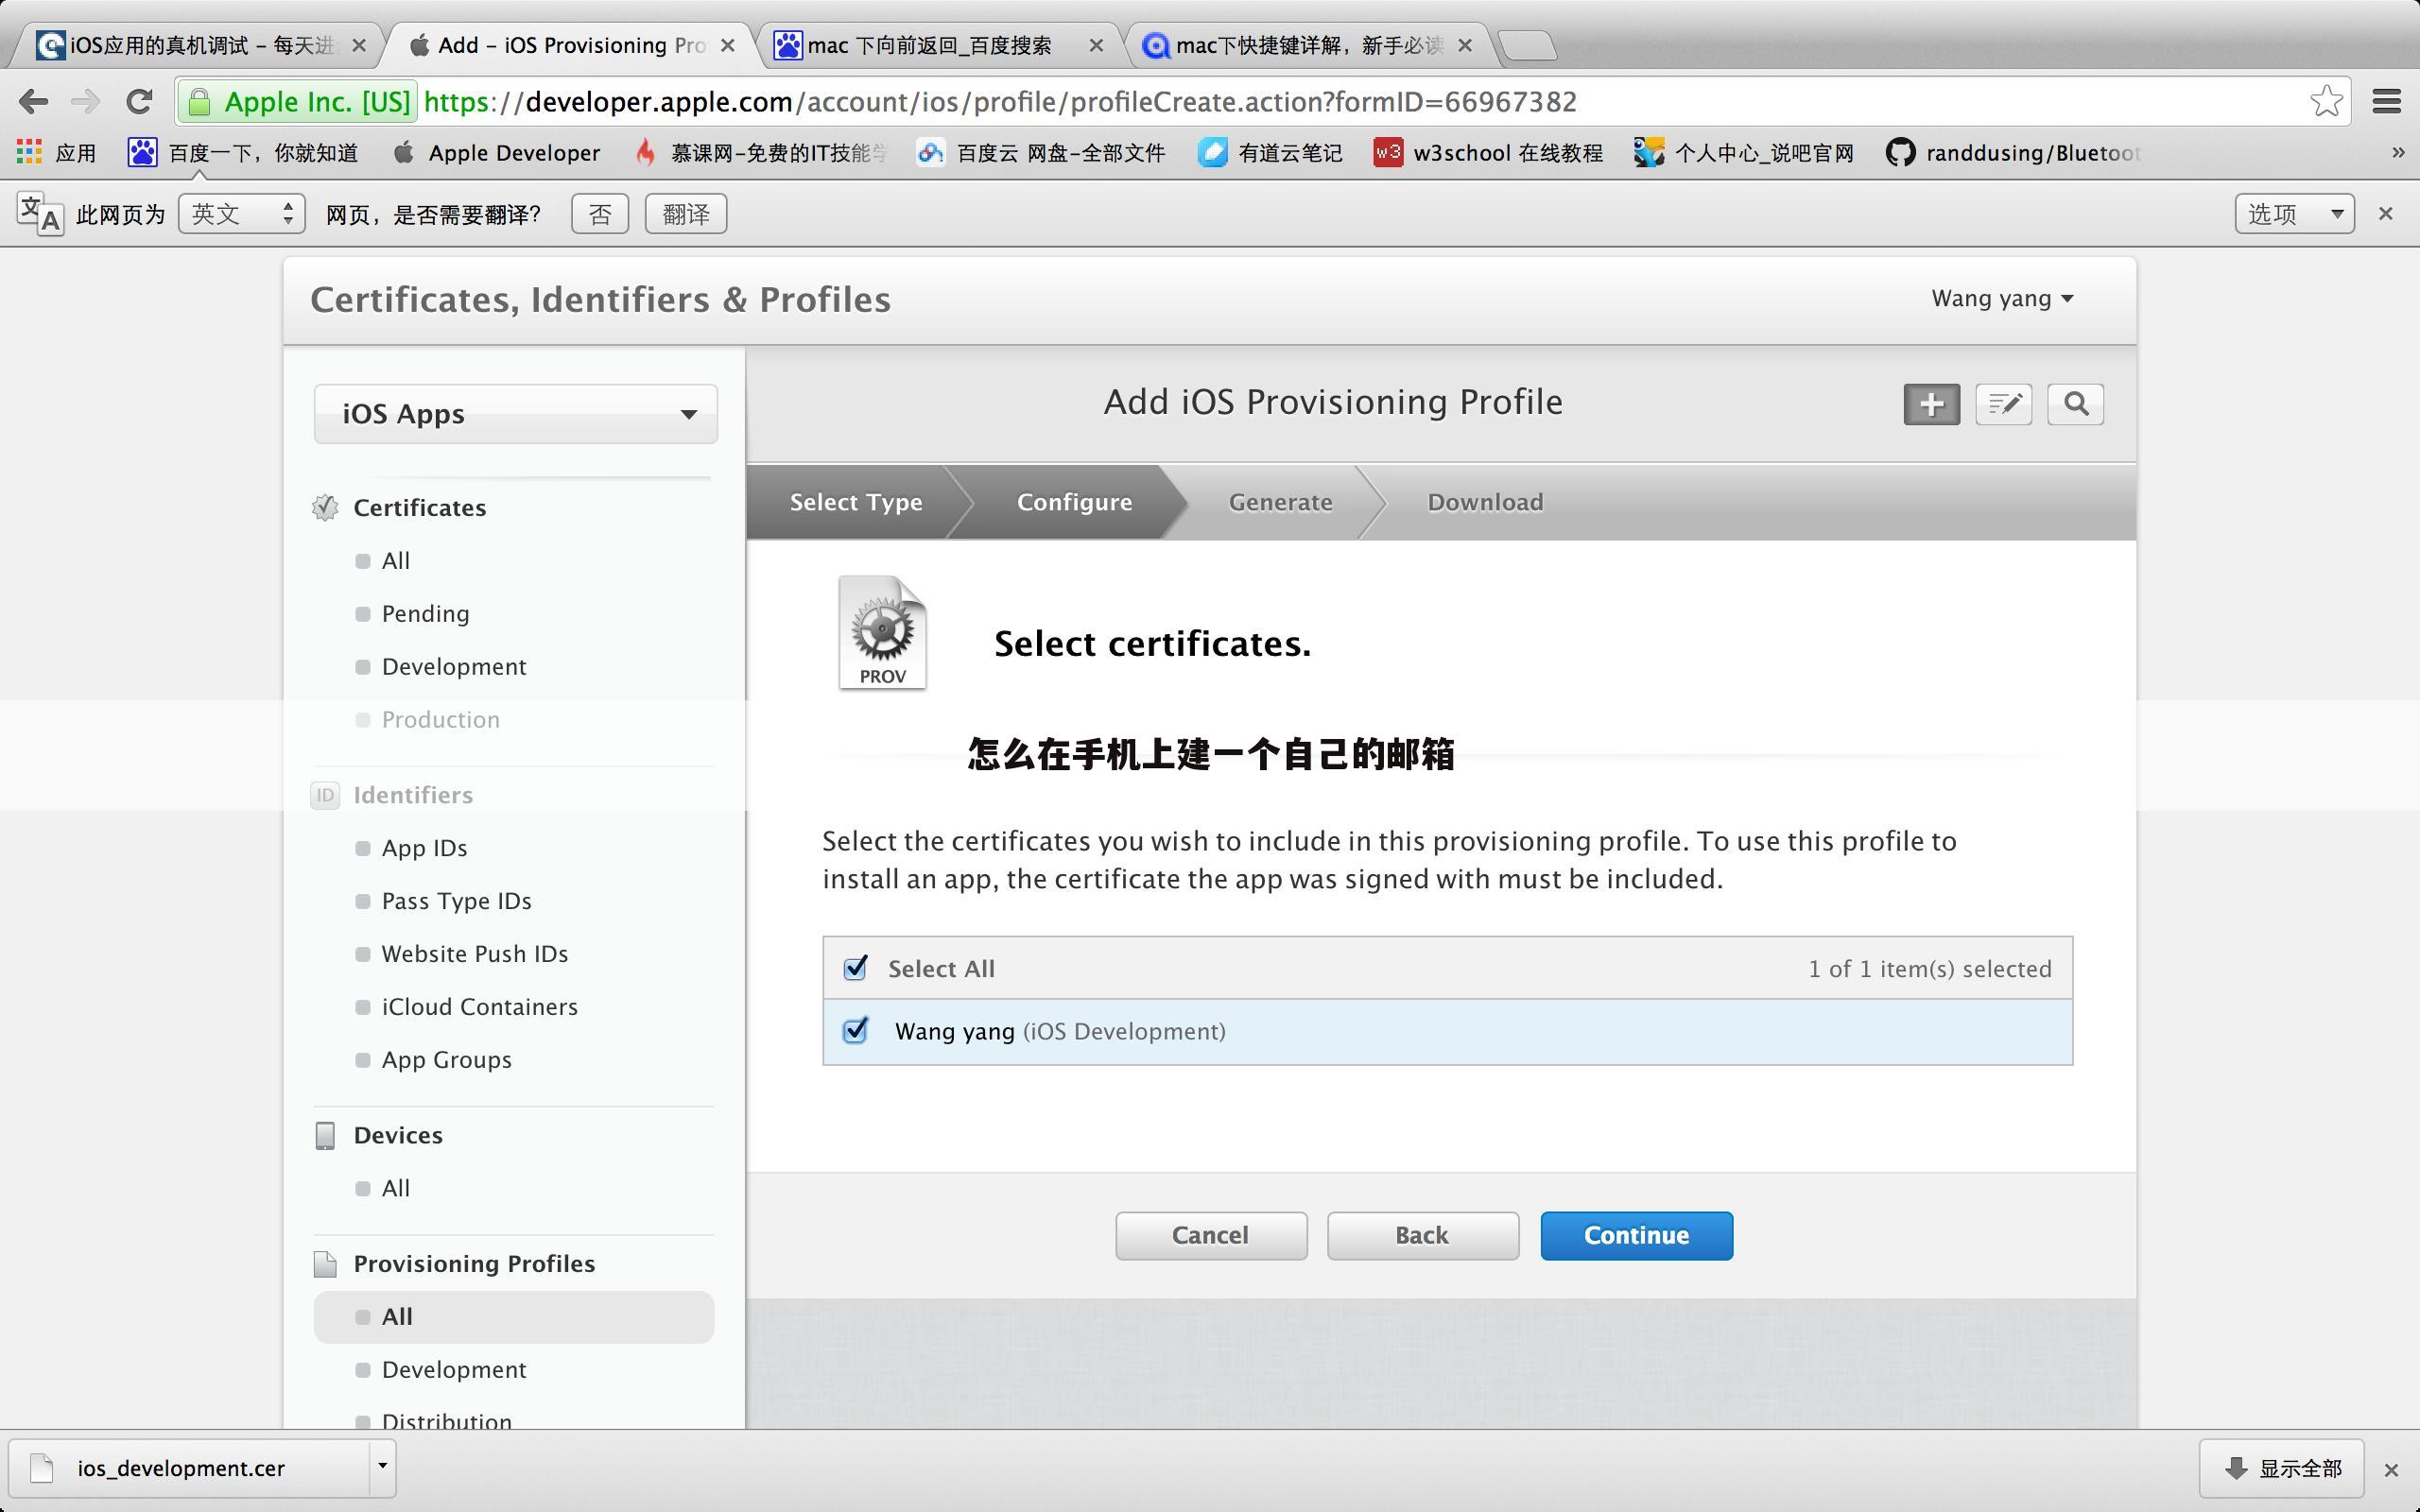Click the Back button
2420x1512 pixels.
click(1422, 1236)
